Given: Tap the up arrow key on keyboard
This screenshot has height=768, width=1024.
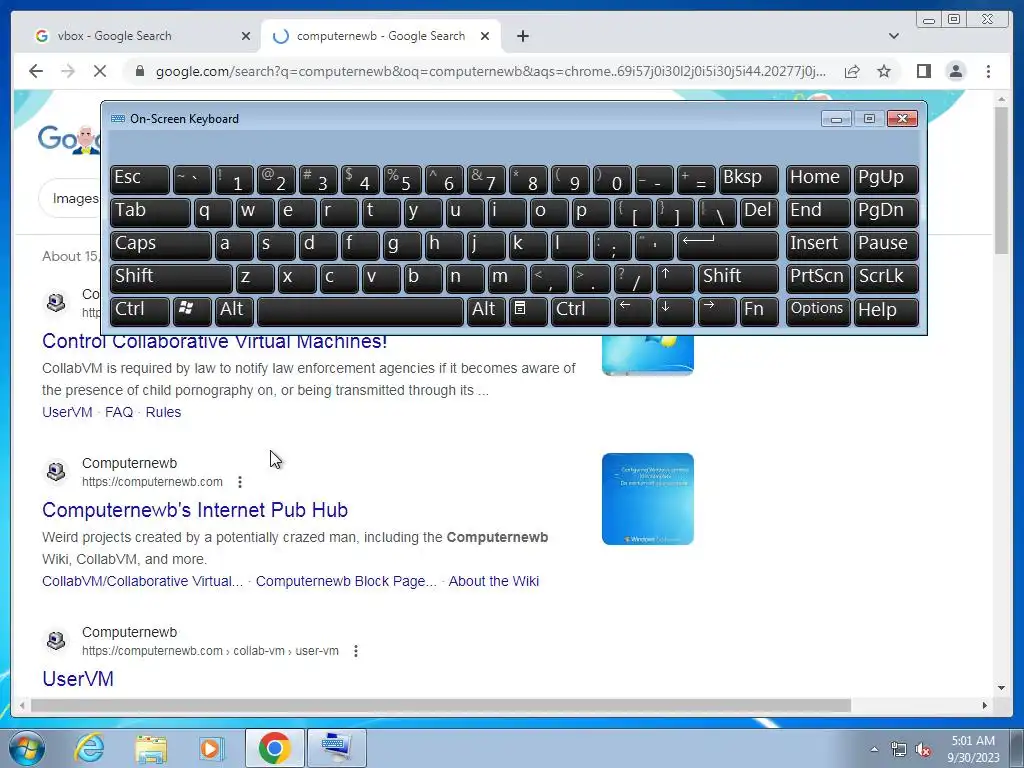Looking at the screenshot, I should pos(675,278).
